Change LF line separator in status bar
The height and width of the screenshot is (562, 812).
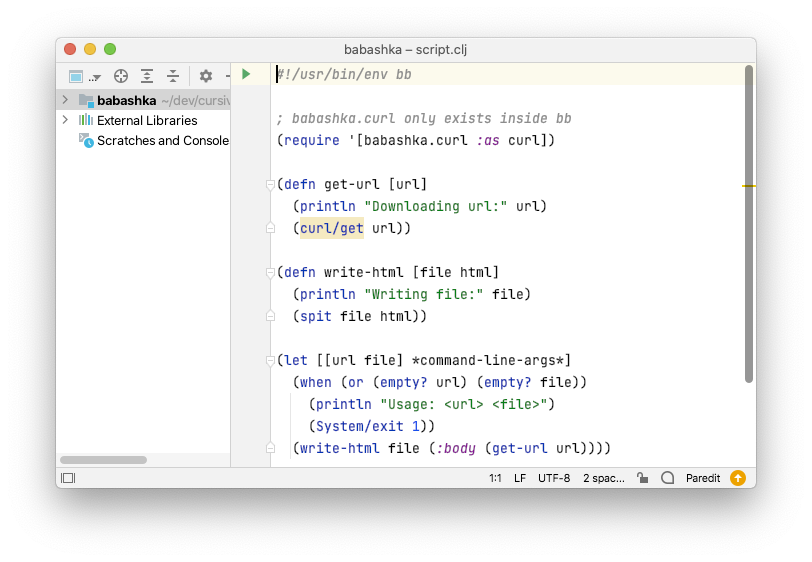pos(520,478)
